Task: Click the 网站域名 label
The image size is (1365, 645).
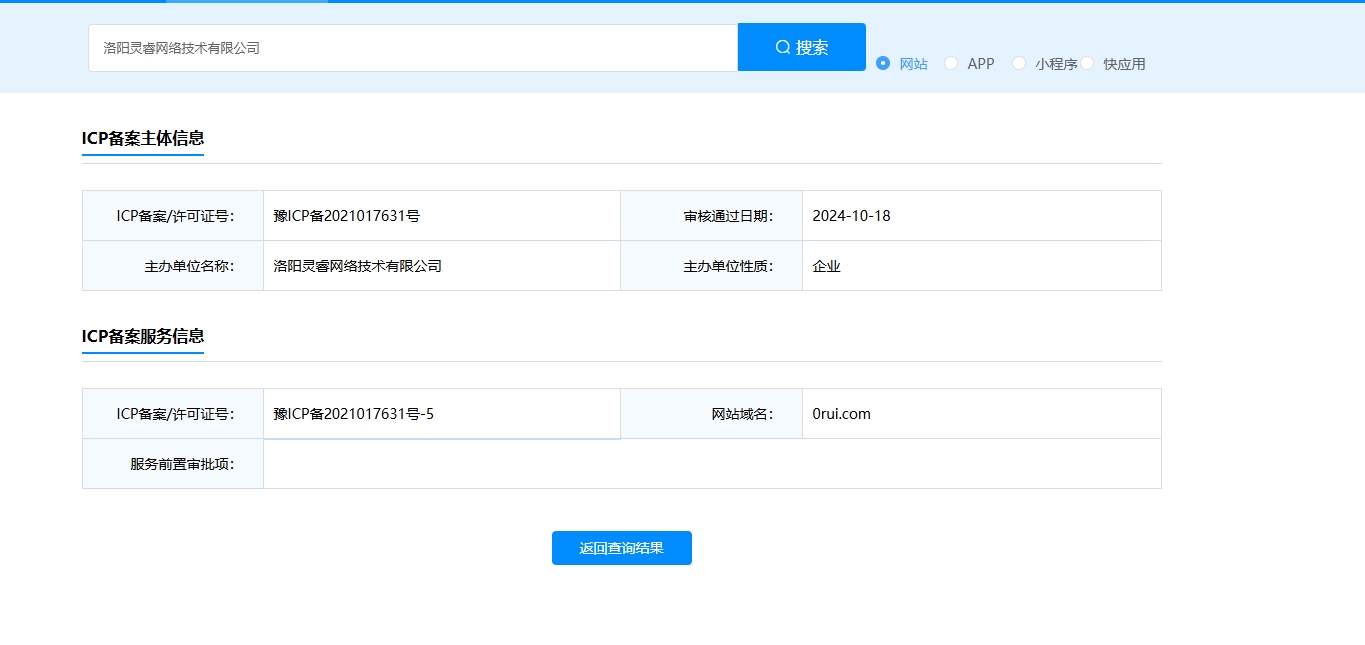Action: (x=742, y=414)
